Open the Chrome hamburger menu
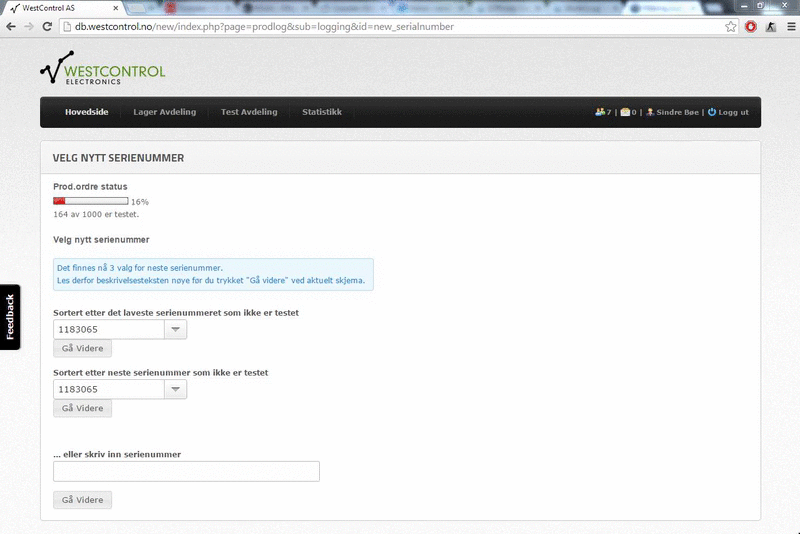This screenshot has height=534, width=800. coord(791,27)
